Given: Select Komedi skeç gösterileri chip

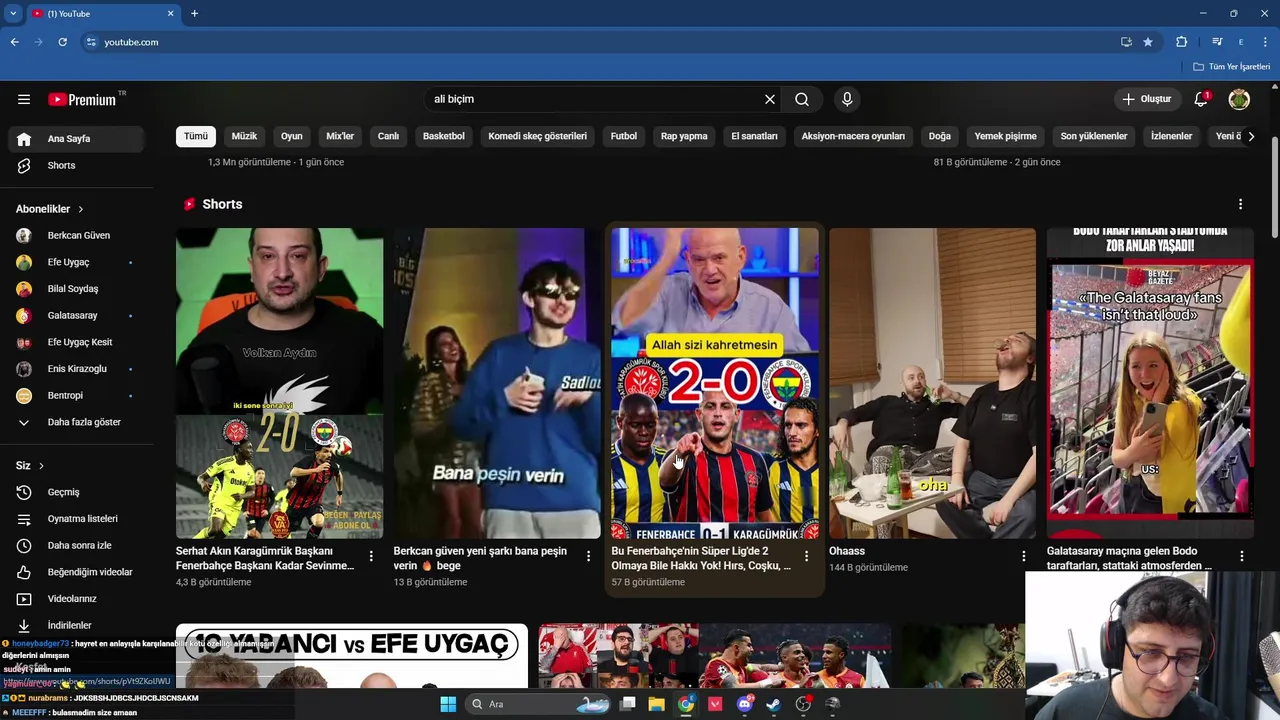Looking at the screenshot, I should click(537, 136).
